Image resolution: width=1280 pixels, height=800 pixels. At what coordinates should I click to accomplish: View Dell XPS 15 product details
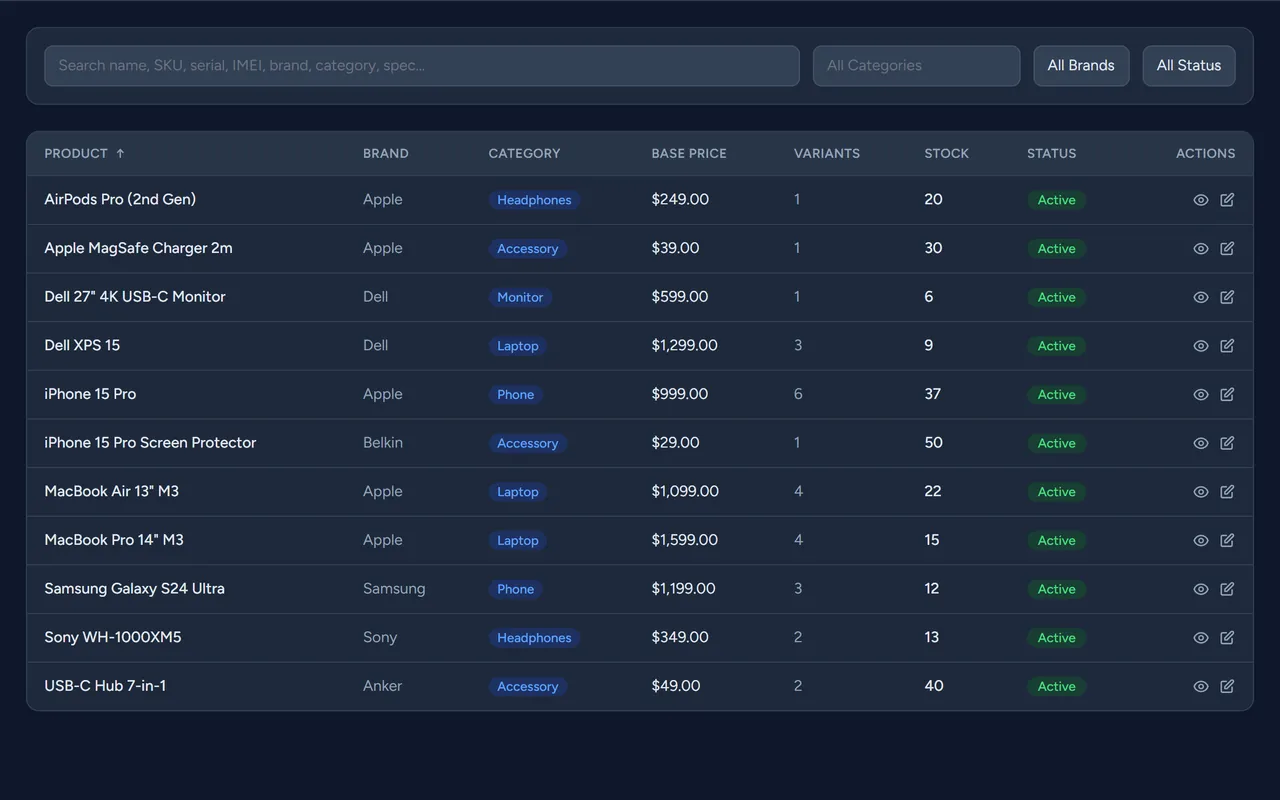[1201, 346]
